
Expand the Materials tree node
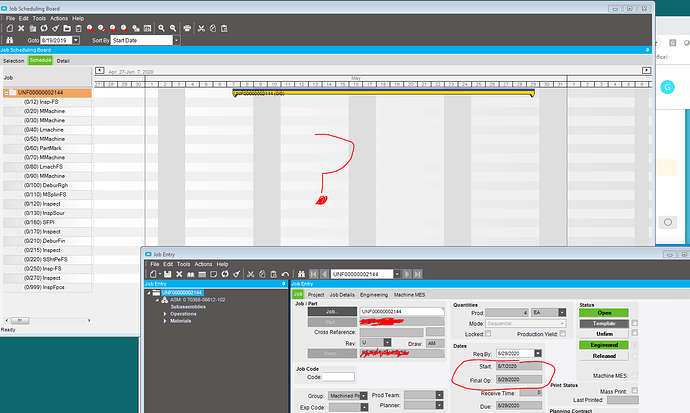coord(165,321)
